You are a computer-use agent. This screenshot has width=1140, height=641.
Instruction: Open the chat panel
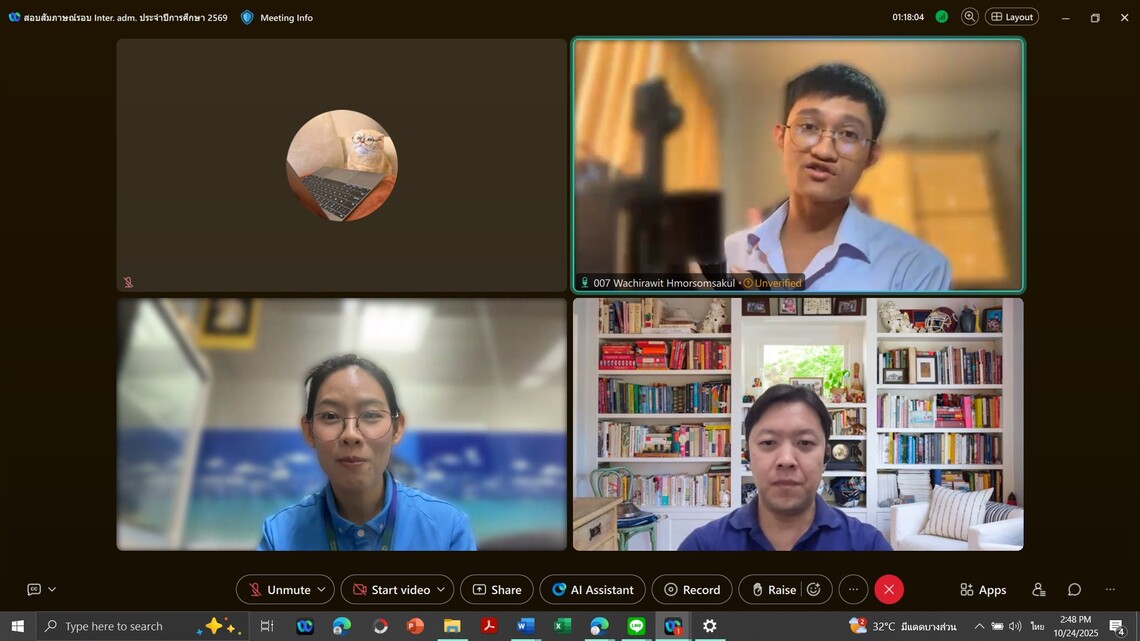pyautogui.click(x=1074, y=590)
